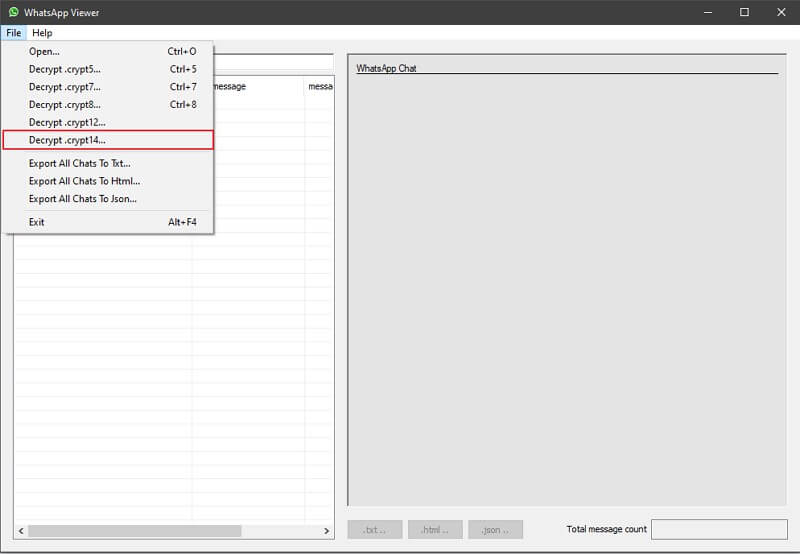The width and height of the screenshot is (800, 554).
Task: Maximize the WhatsApp Viewer window
Action: tap(744, 12)
